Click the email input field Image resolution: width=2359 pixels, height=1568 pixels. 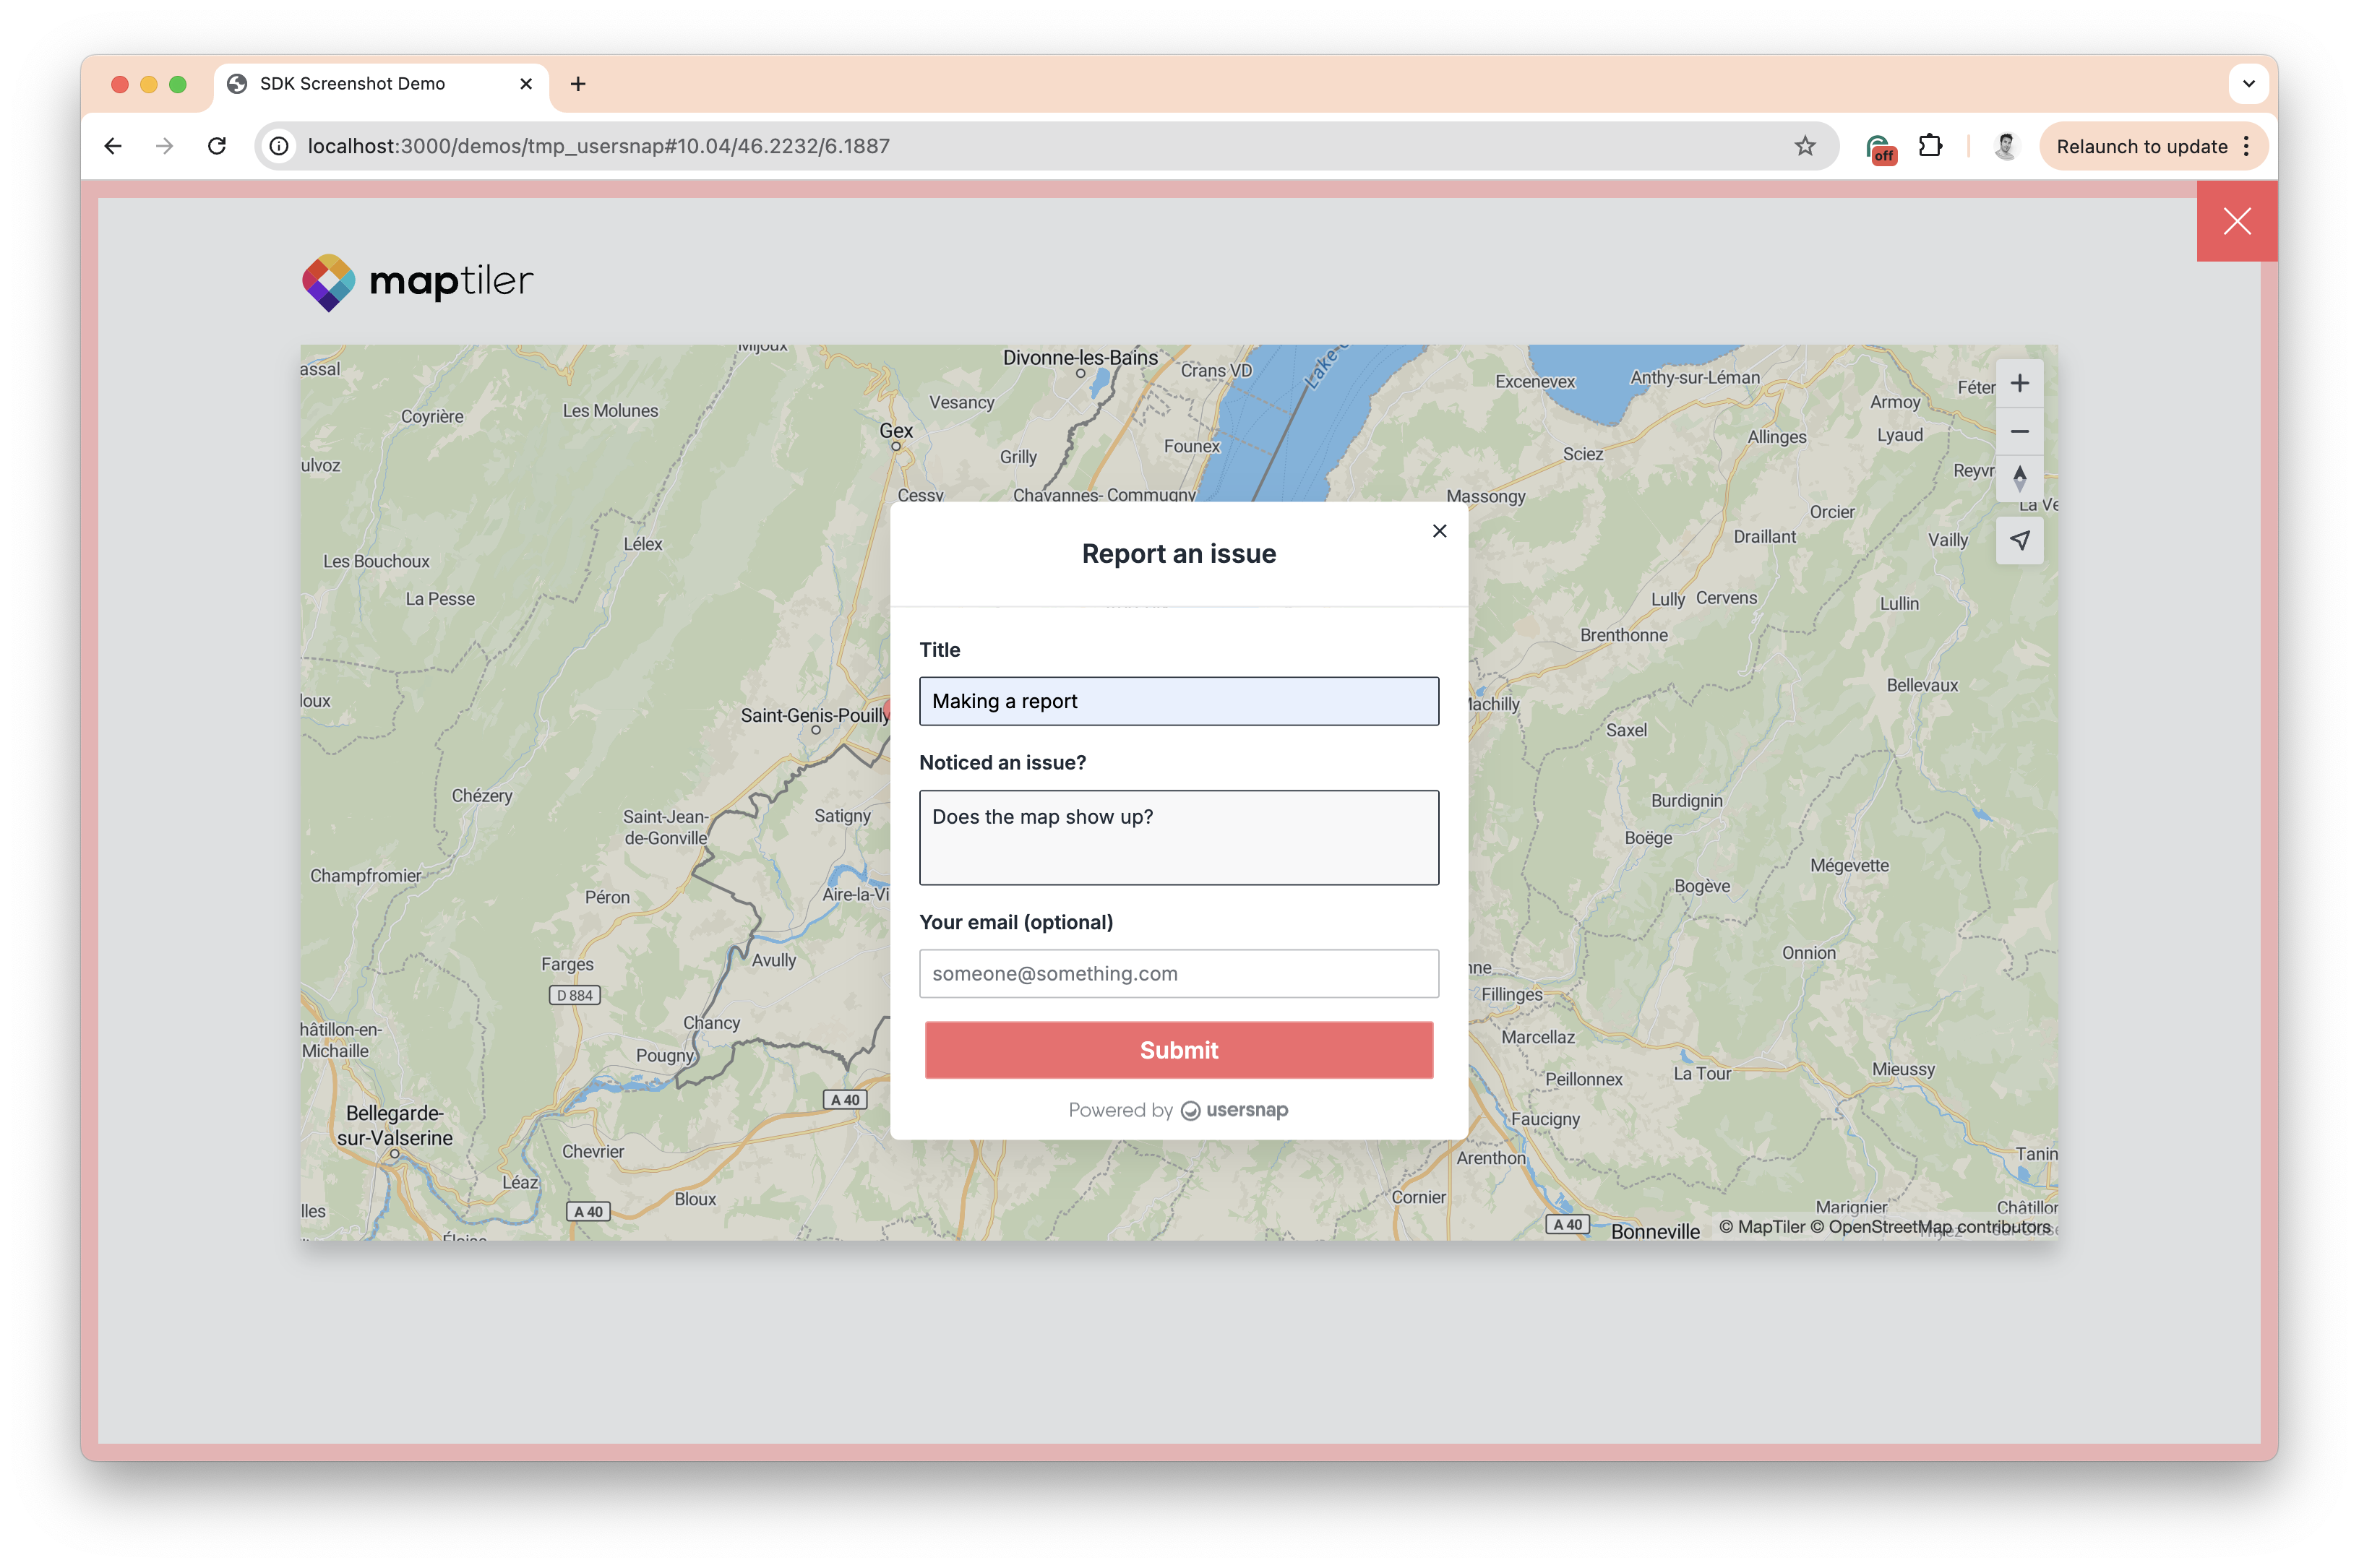(1178, 973)
